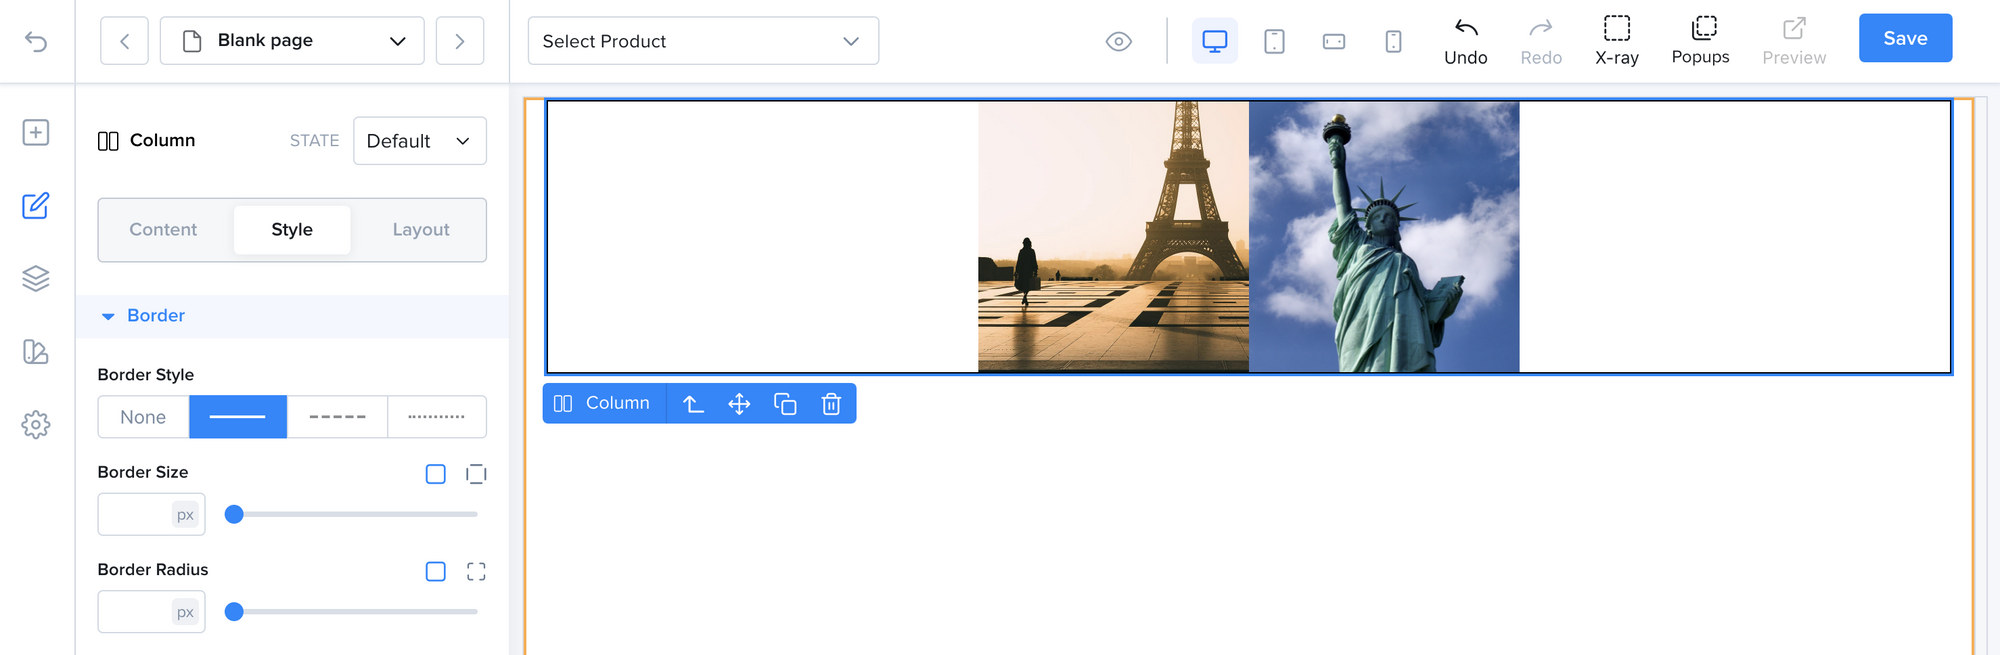The width and height of the screenshot is (2000, 655).
Task: Select the dotted border style
Action: point(437,417)
